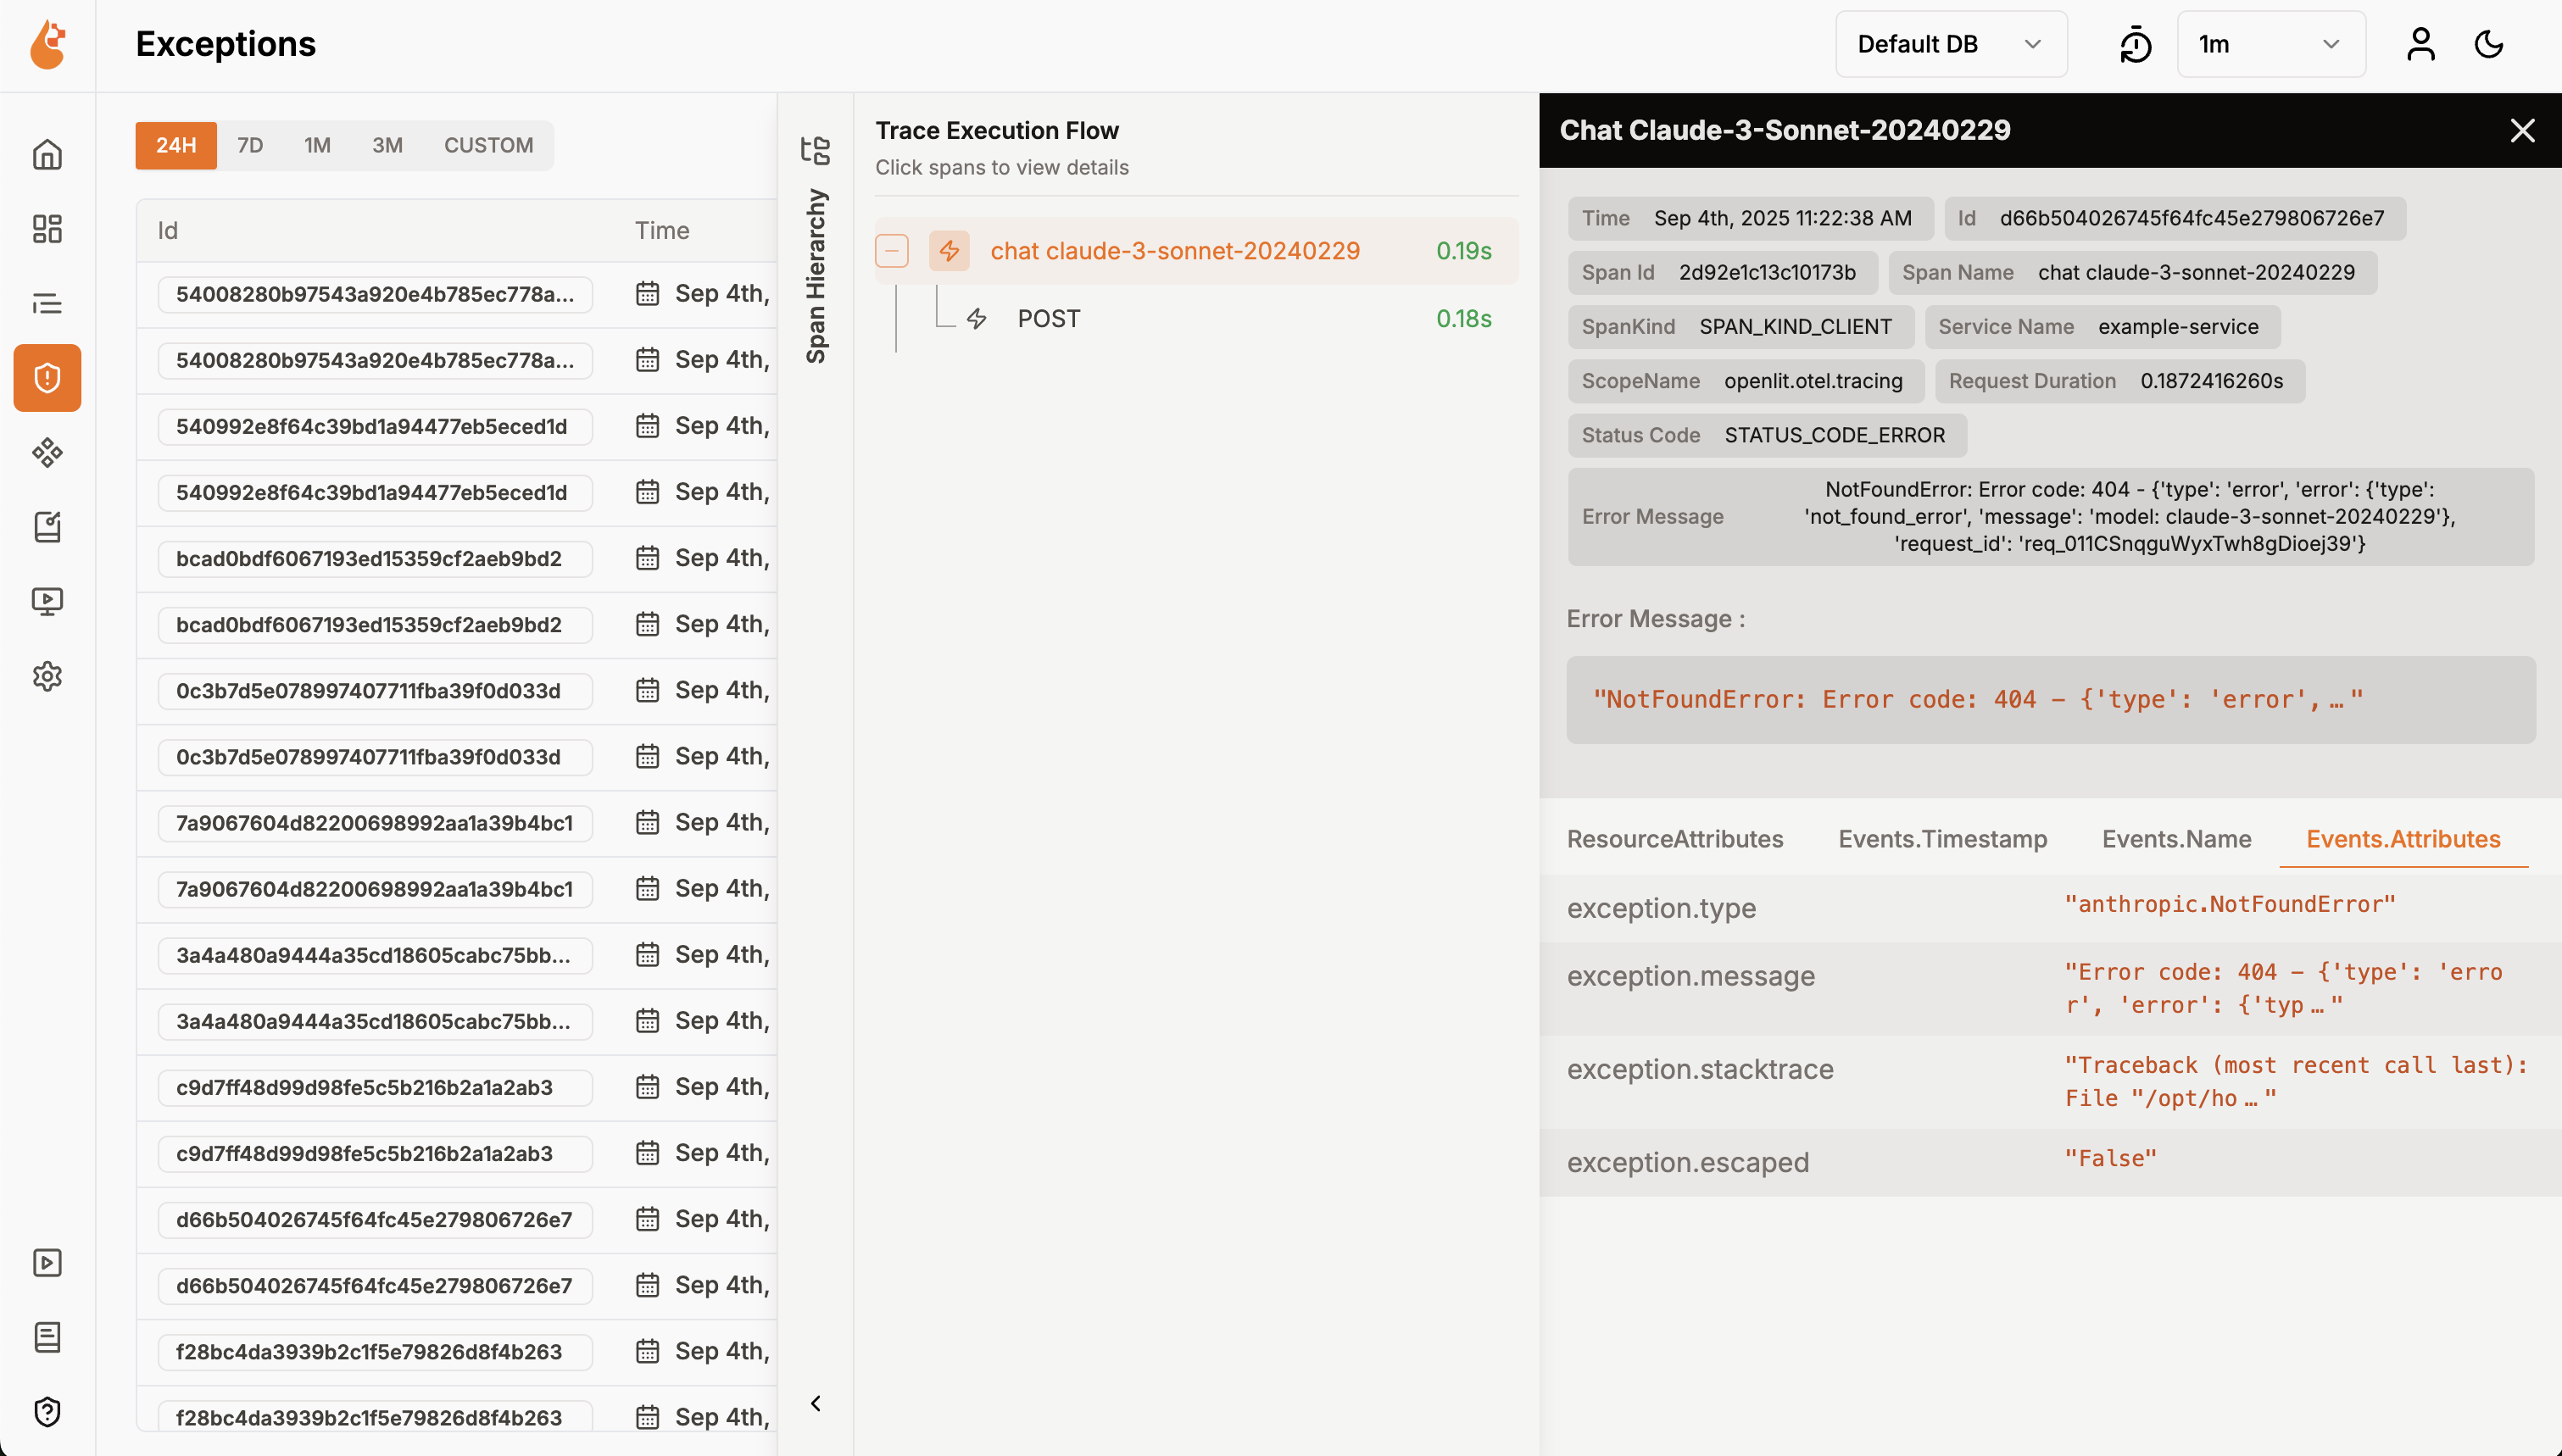Click calendar icon in first 54008280 row

(x=648, y=294)
